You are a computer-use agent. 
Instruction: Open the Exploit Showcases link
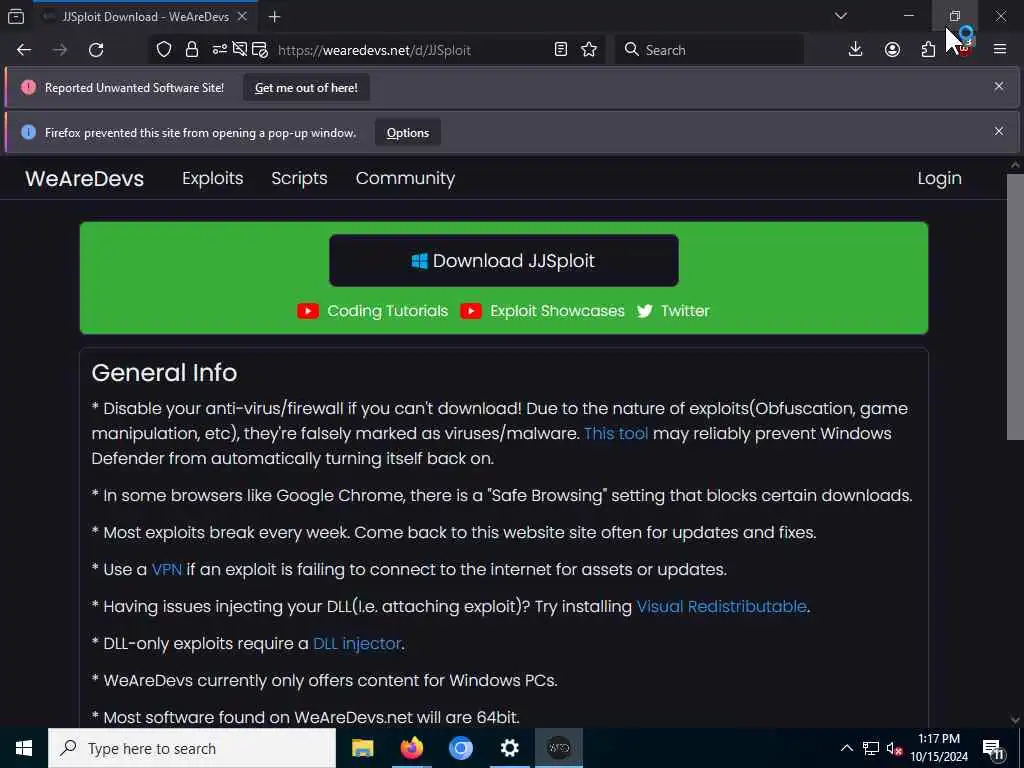pos(557,311)
